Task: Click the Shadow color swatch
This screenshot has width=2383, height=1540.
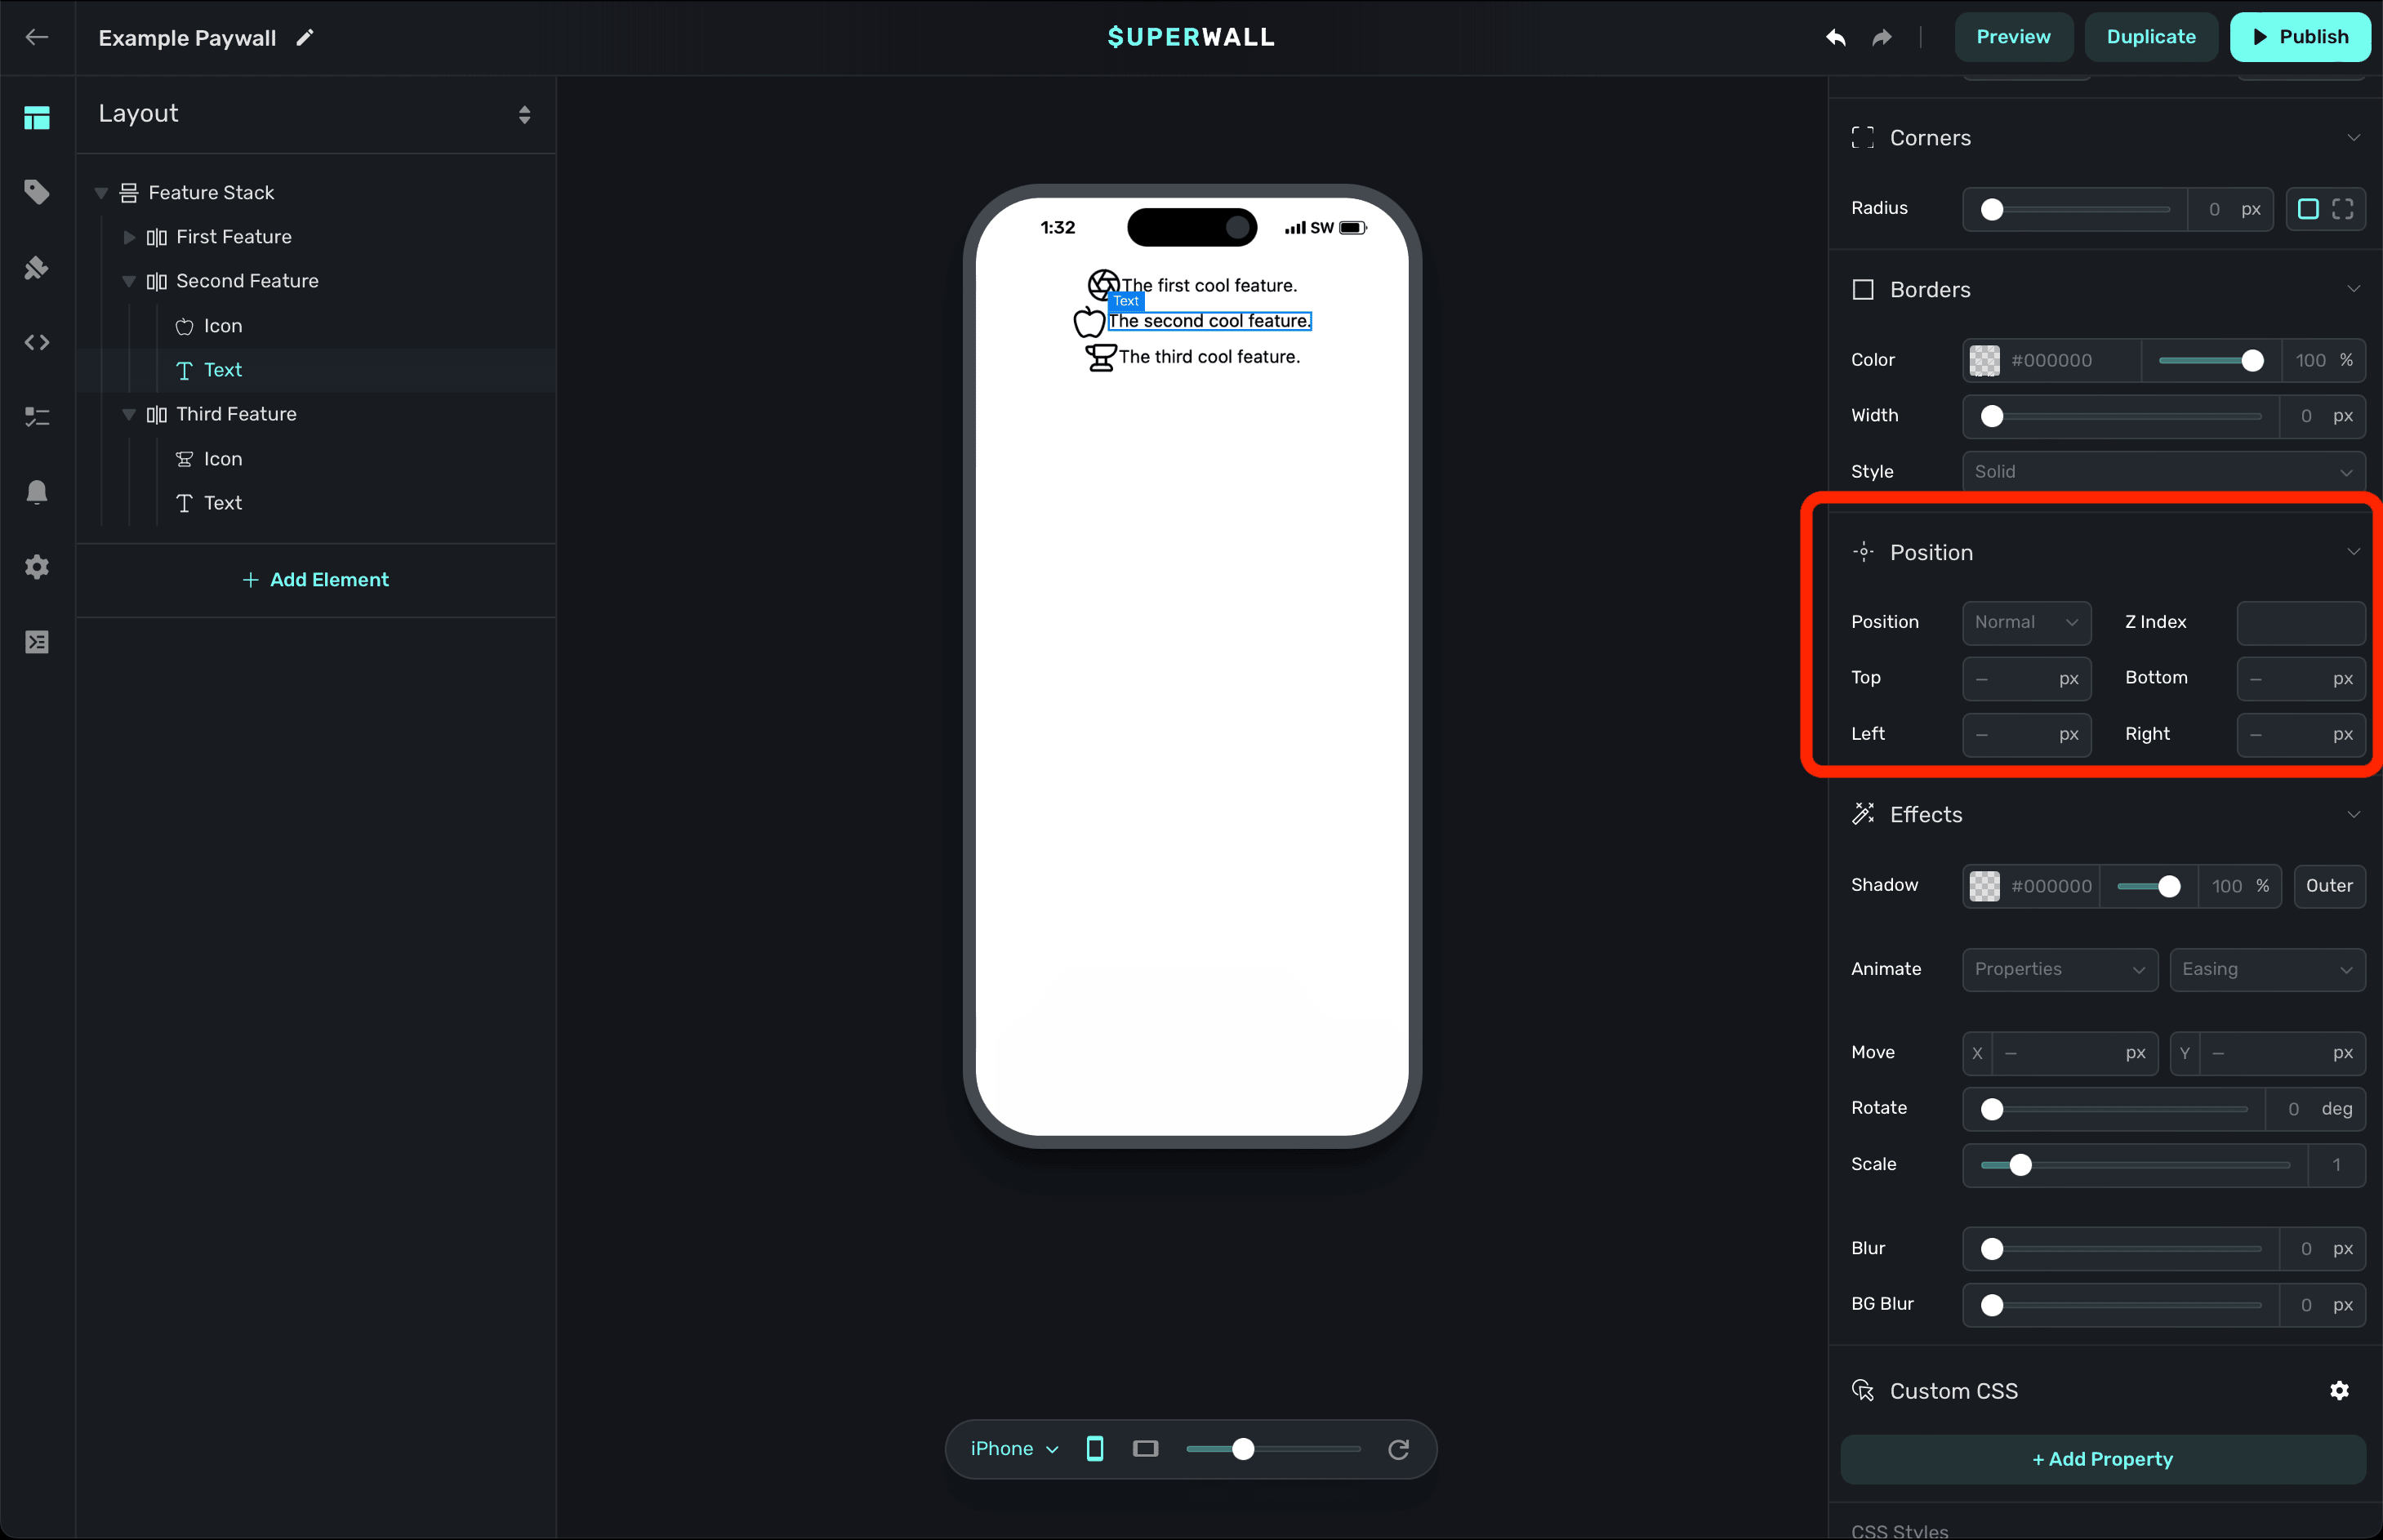Action: pyautogui.click(x=1984, y=886)
